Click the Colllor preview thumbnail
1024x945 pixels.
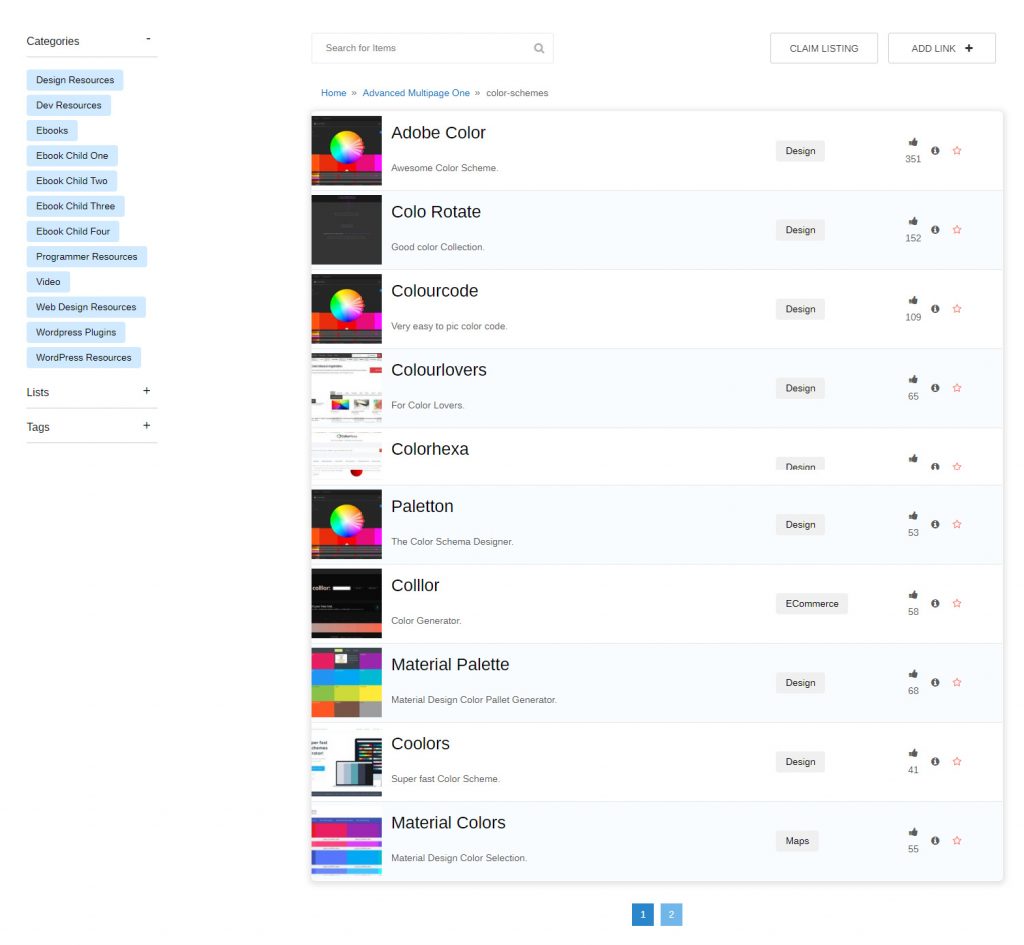347,603
